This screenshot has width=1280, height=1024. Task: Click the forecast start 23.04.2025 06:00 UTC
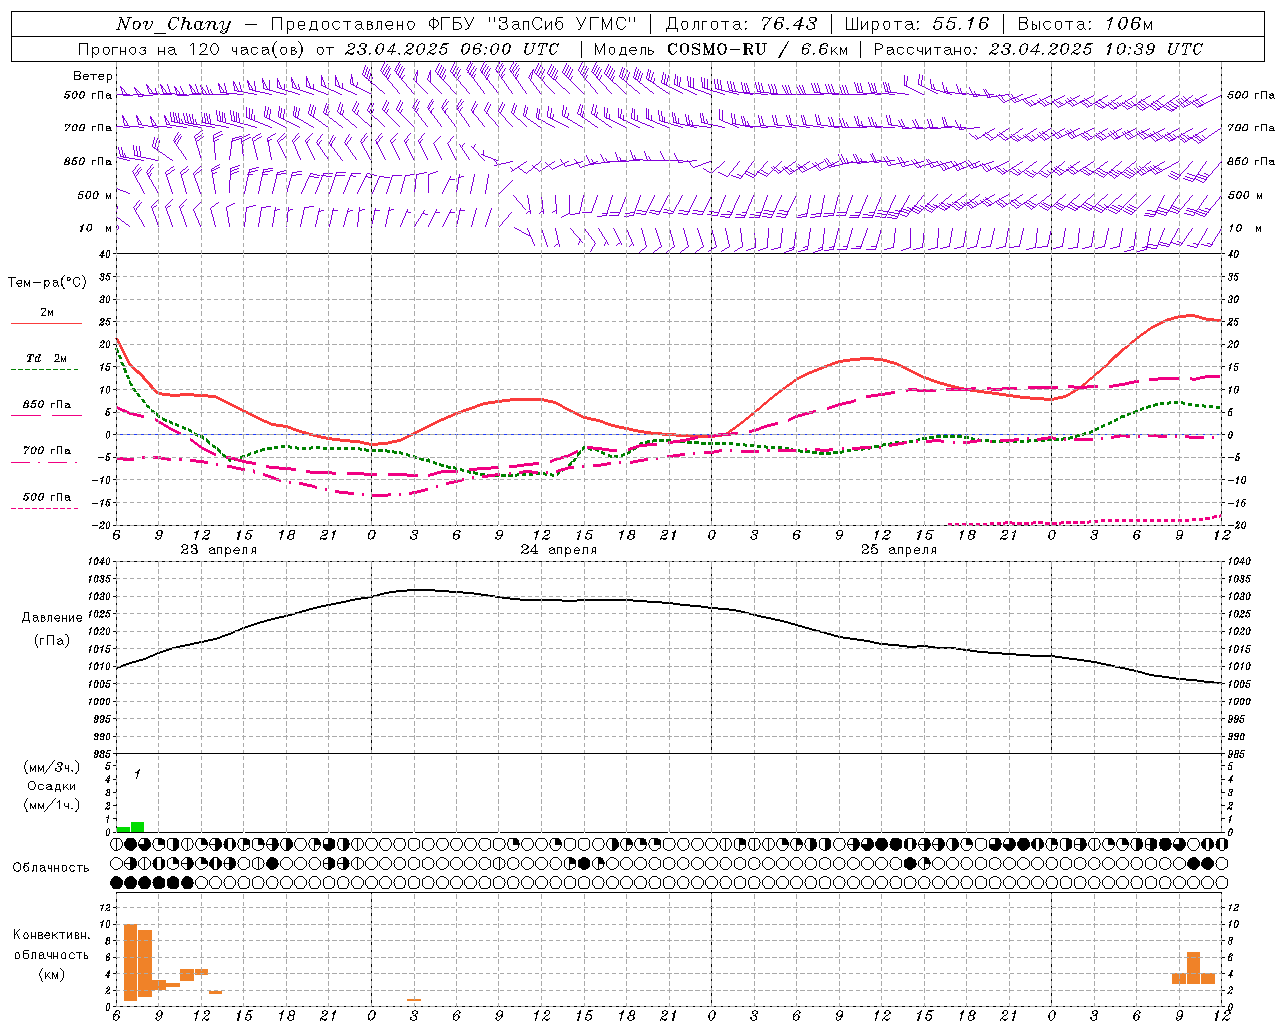452,49
